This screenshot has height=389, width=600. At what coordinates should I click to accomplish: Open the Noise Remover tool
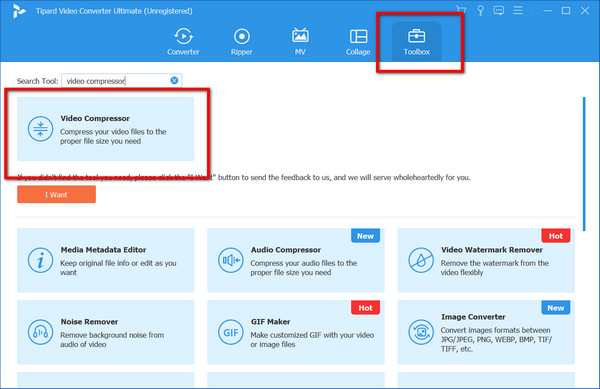106,332
